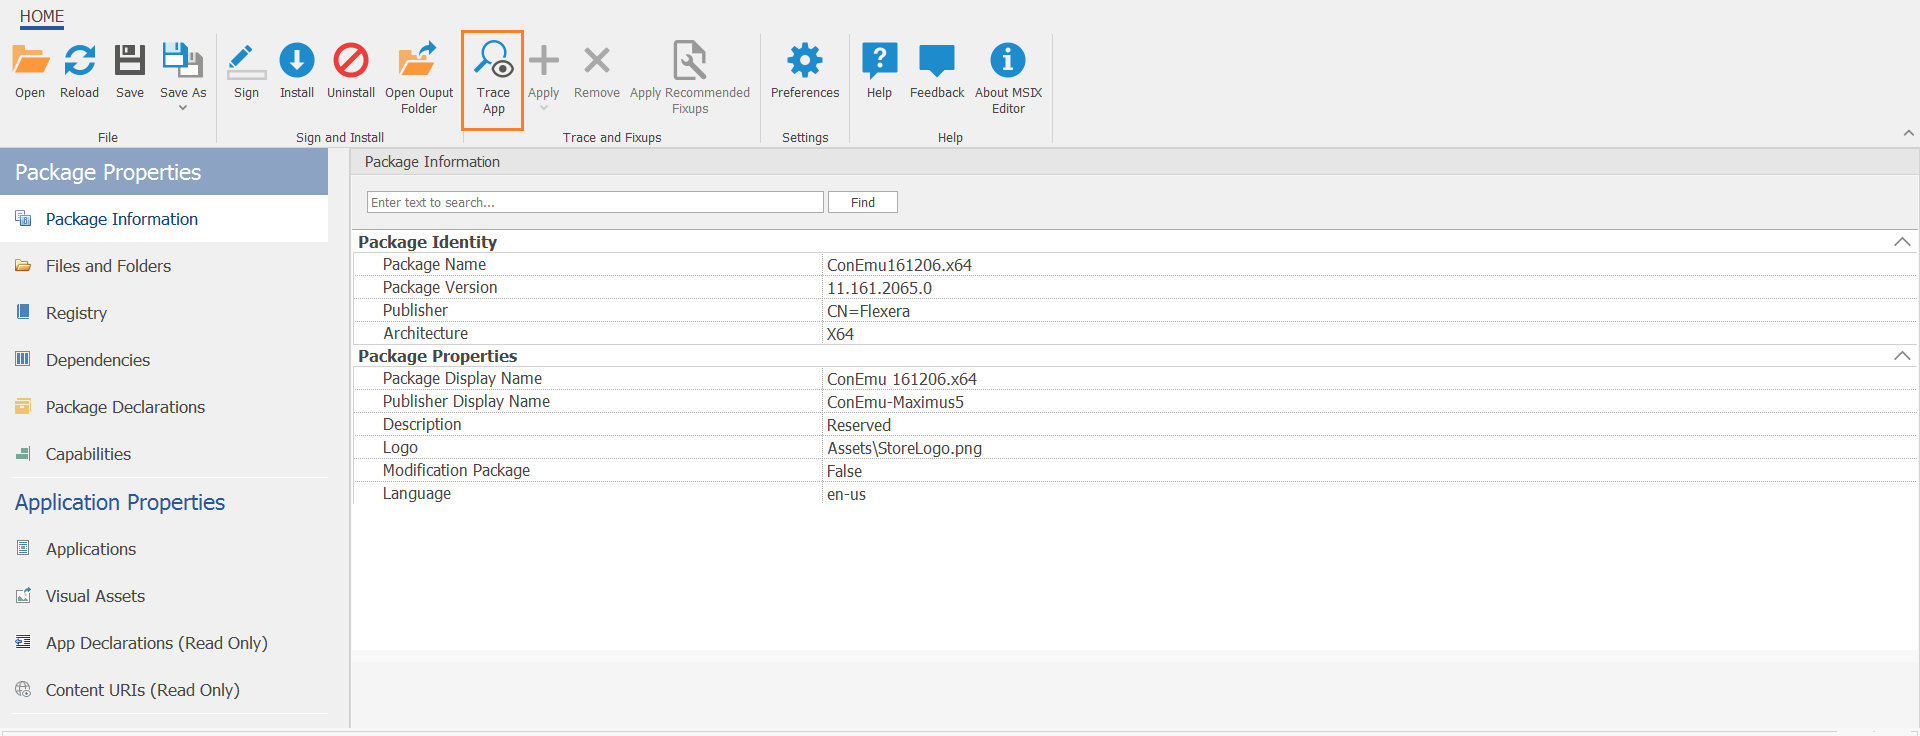Click the Save As icon
The width and height of the screenshot is (1920, 736).
(x=183, y=60)
